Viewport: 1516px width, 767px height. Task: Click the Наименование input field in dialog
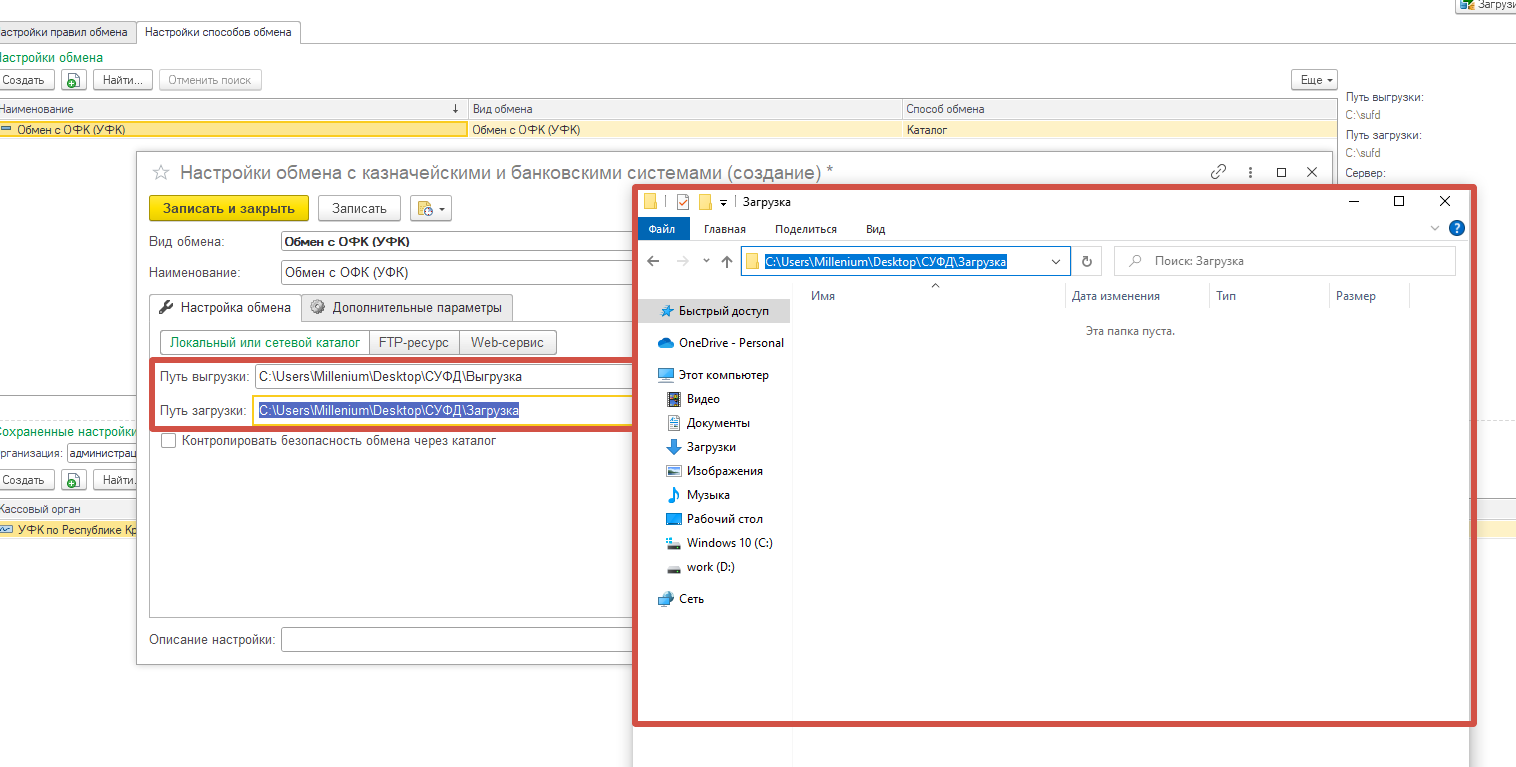tap(458, 272)
